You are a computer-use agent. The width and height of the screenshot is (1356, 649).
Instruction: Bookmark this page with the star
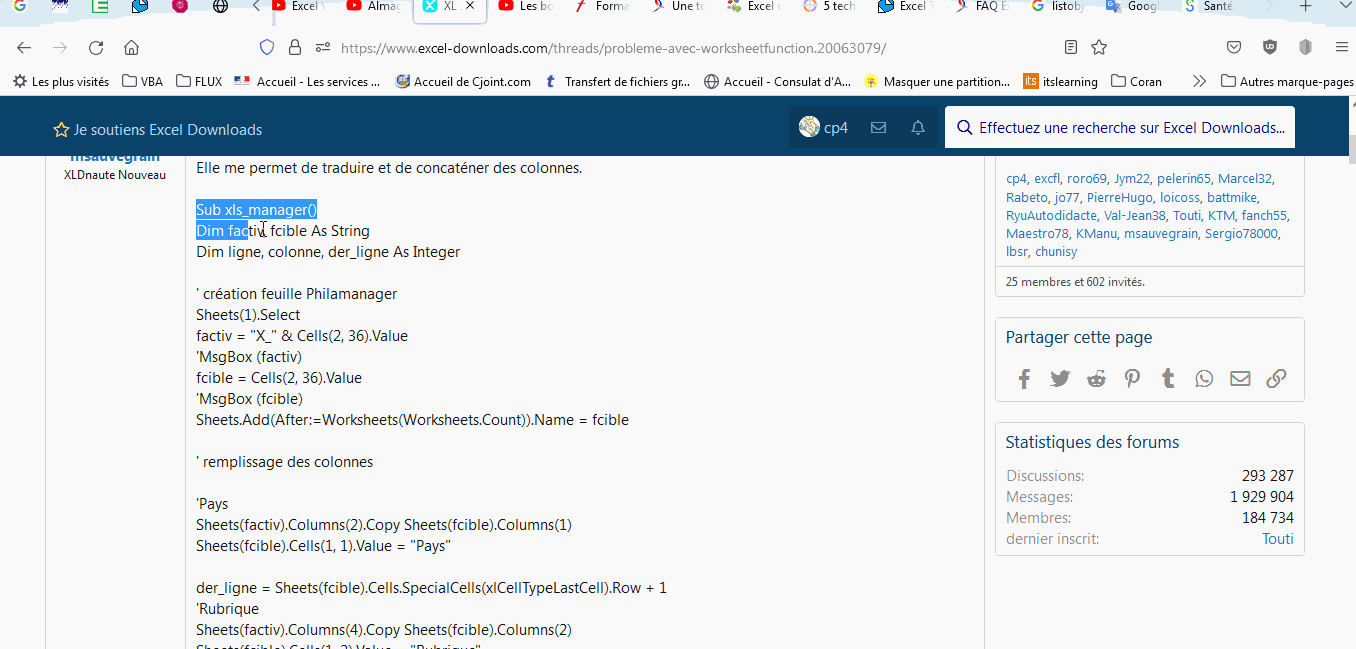tap(1099, 47)
